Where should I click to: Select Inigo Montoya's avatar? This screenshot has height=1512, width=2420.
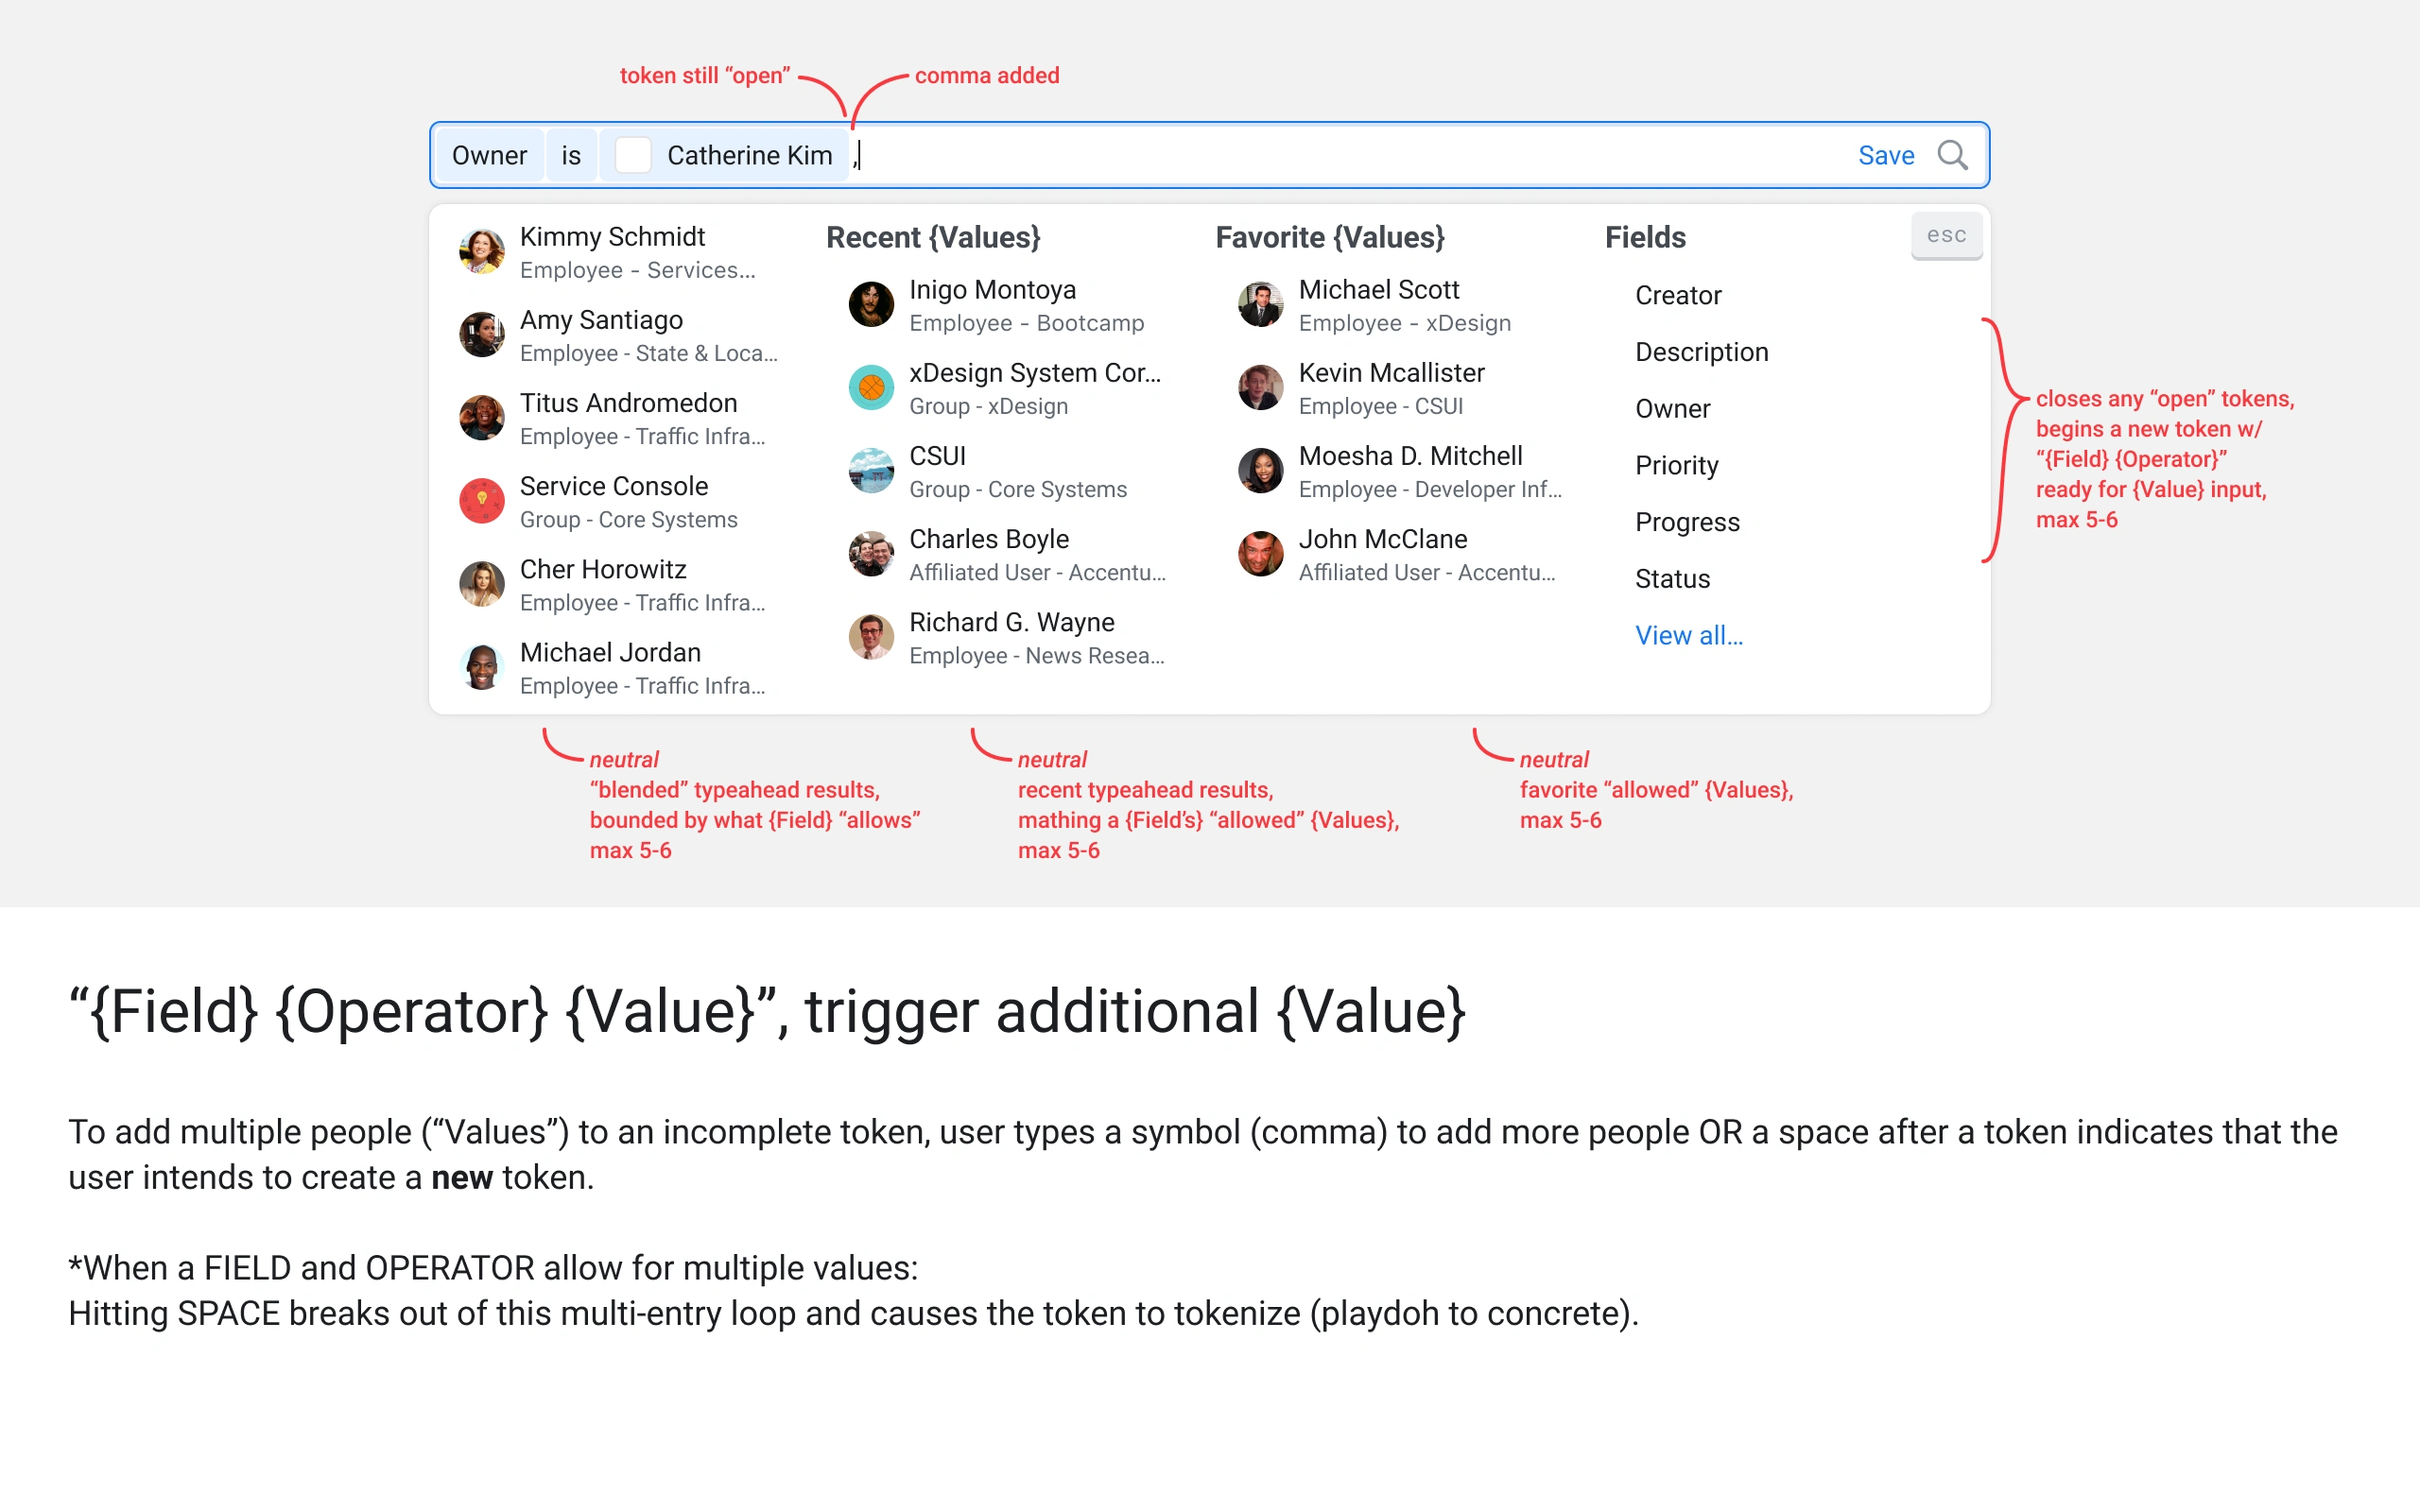click(871, 305)
